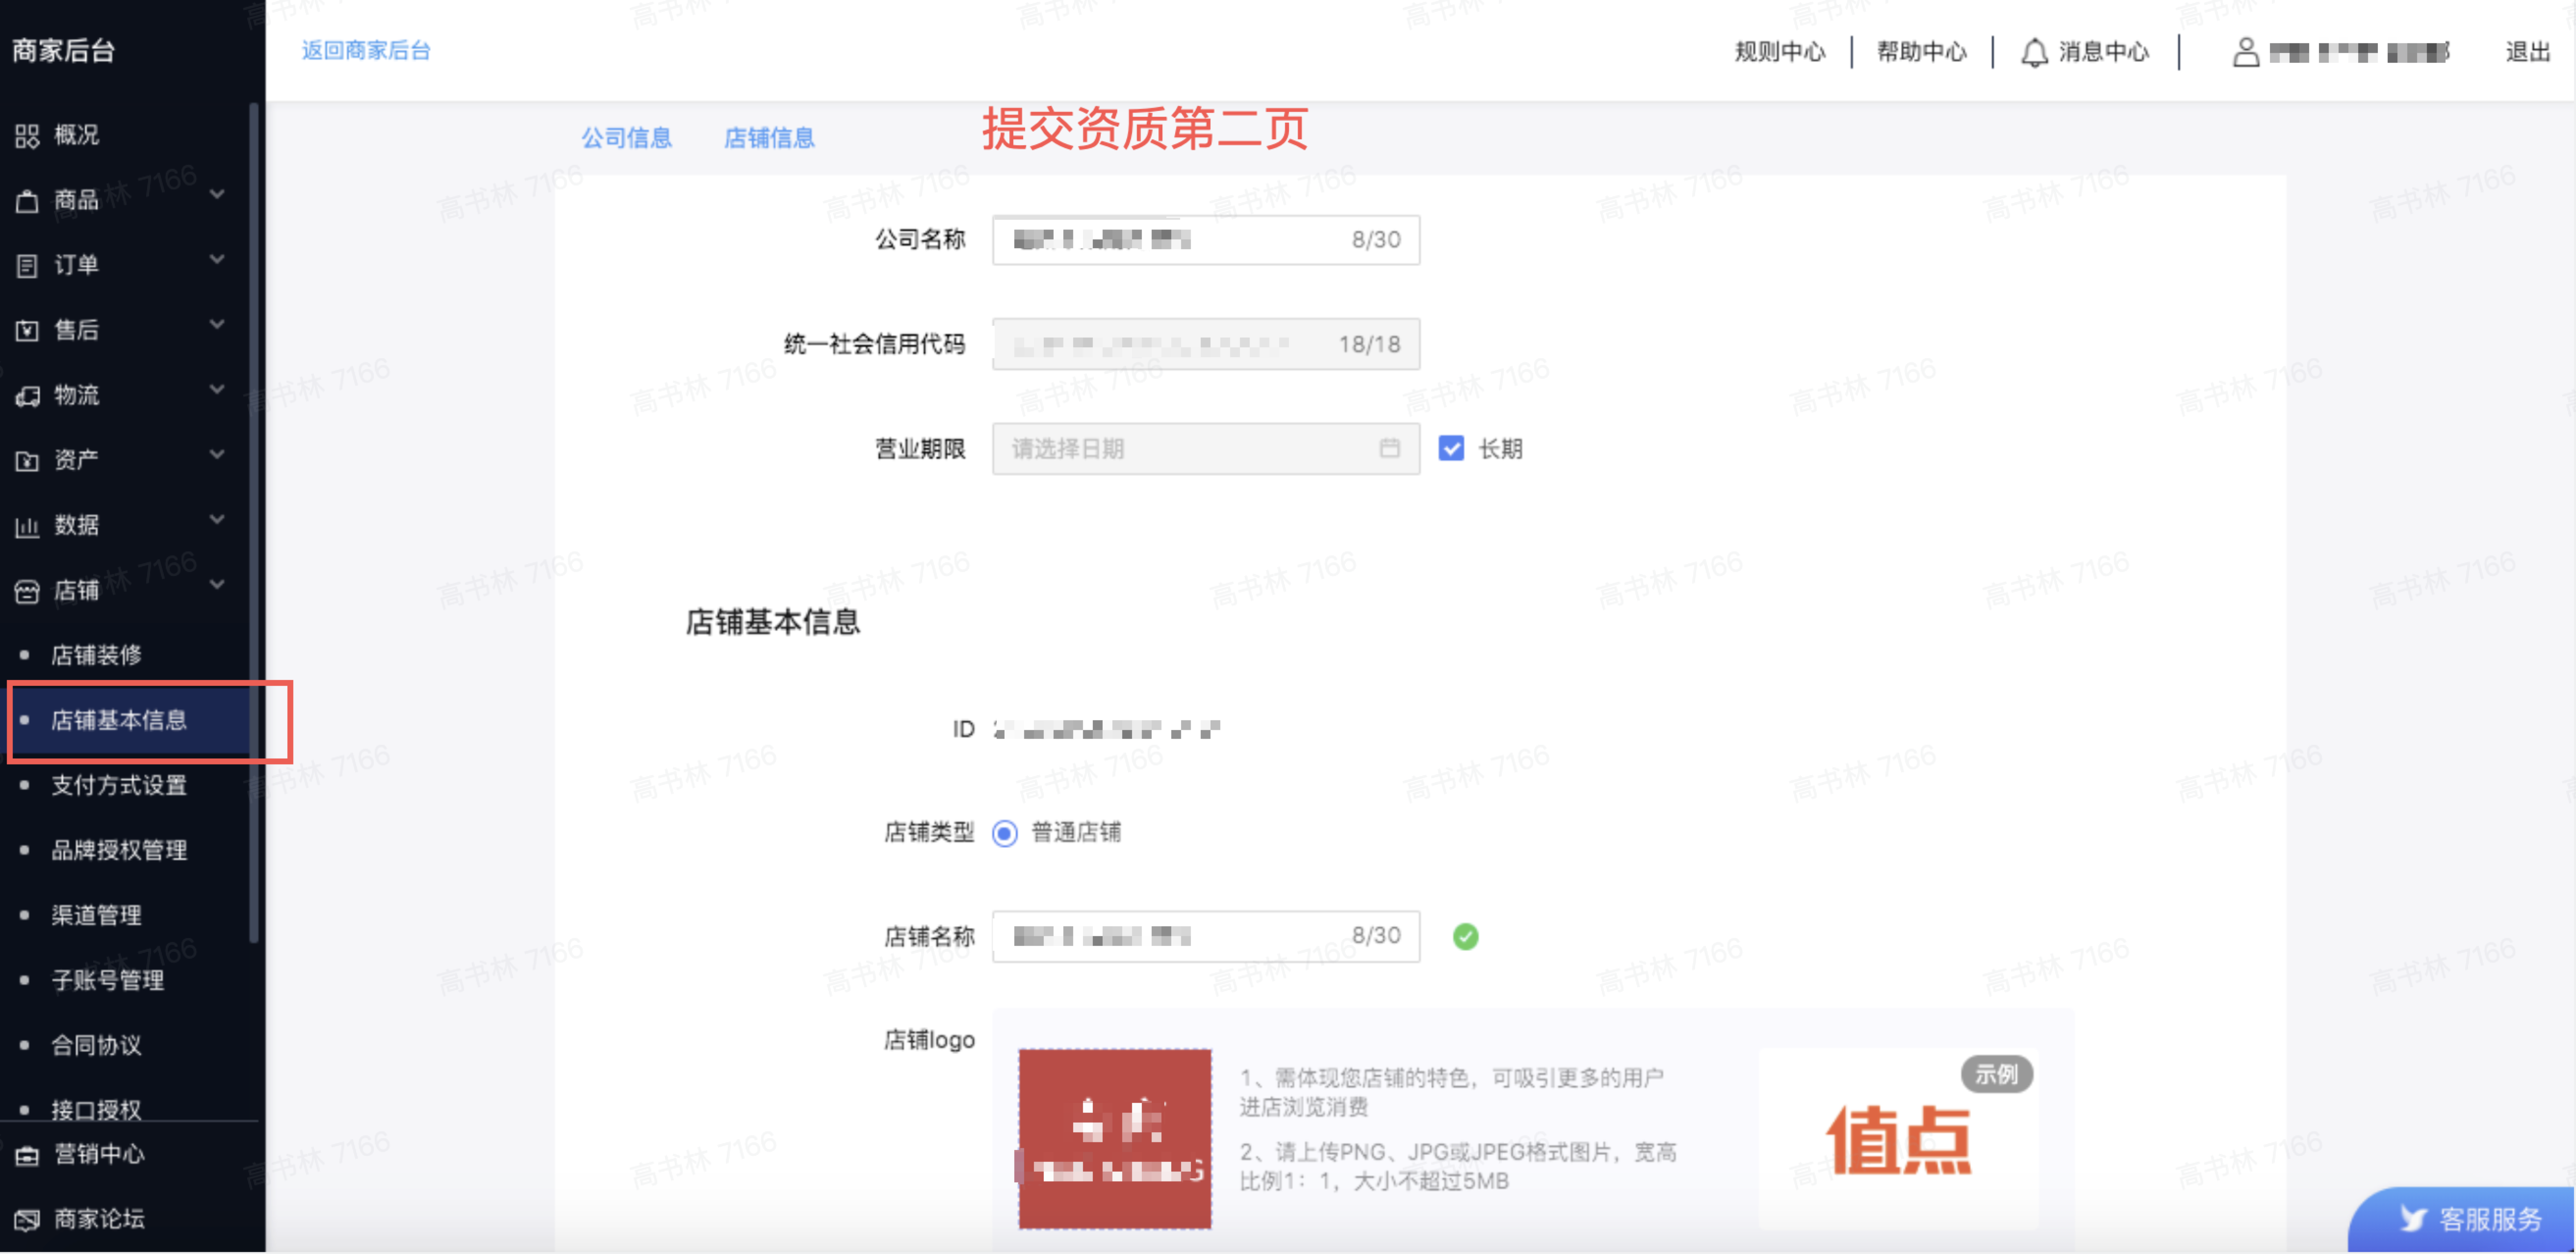Switch to the 店铺信息 tab
The width and height of the screenshot is (2576, 1254).
click(x=769, y=138)
